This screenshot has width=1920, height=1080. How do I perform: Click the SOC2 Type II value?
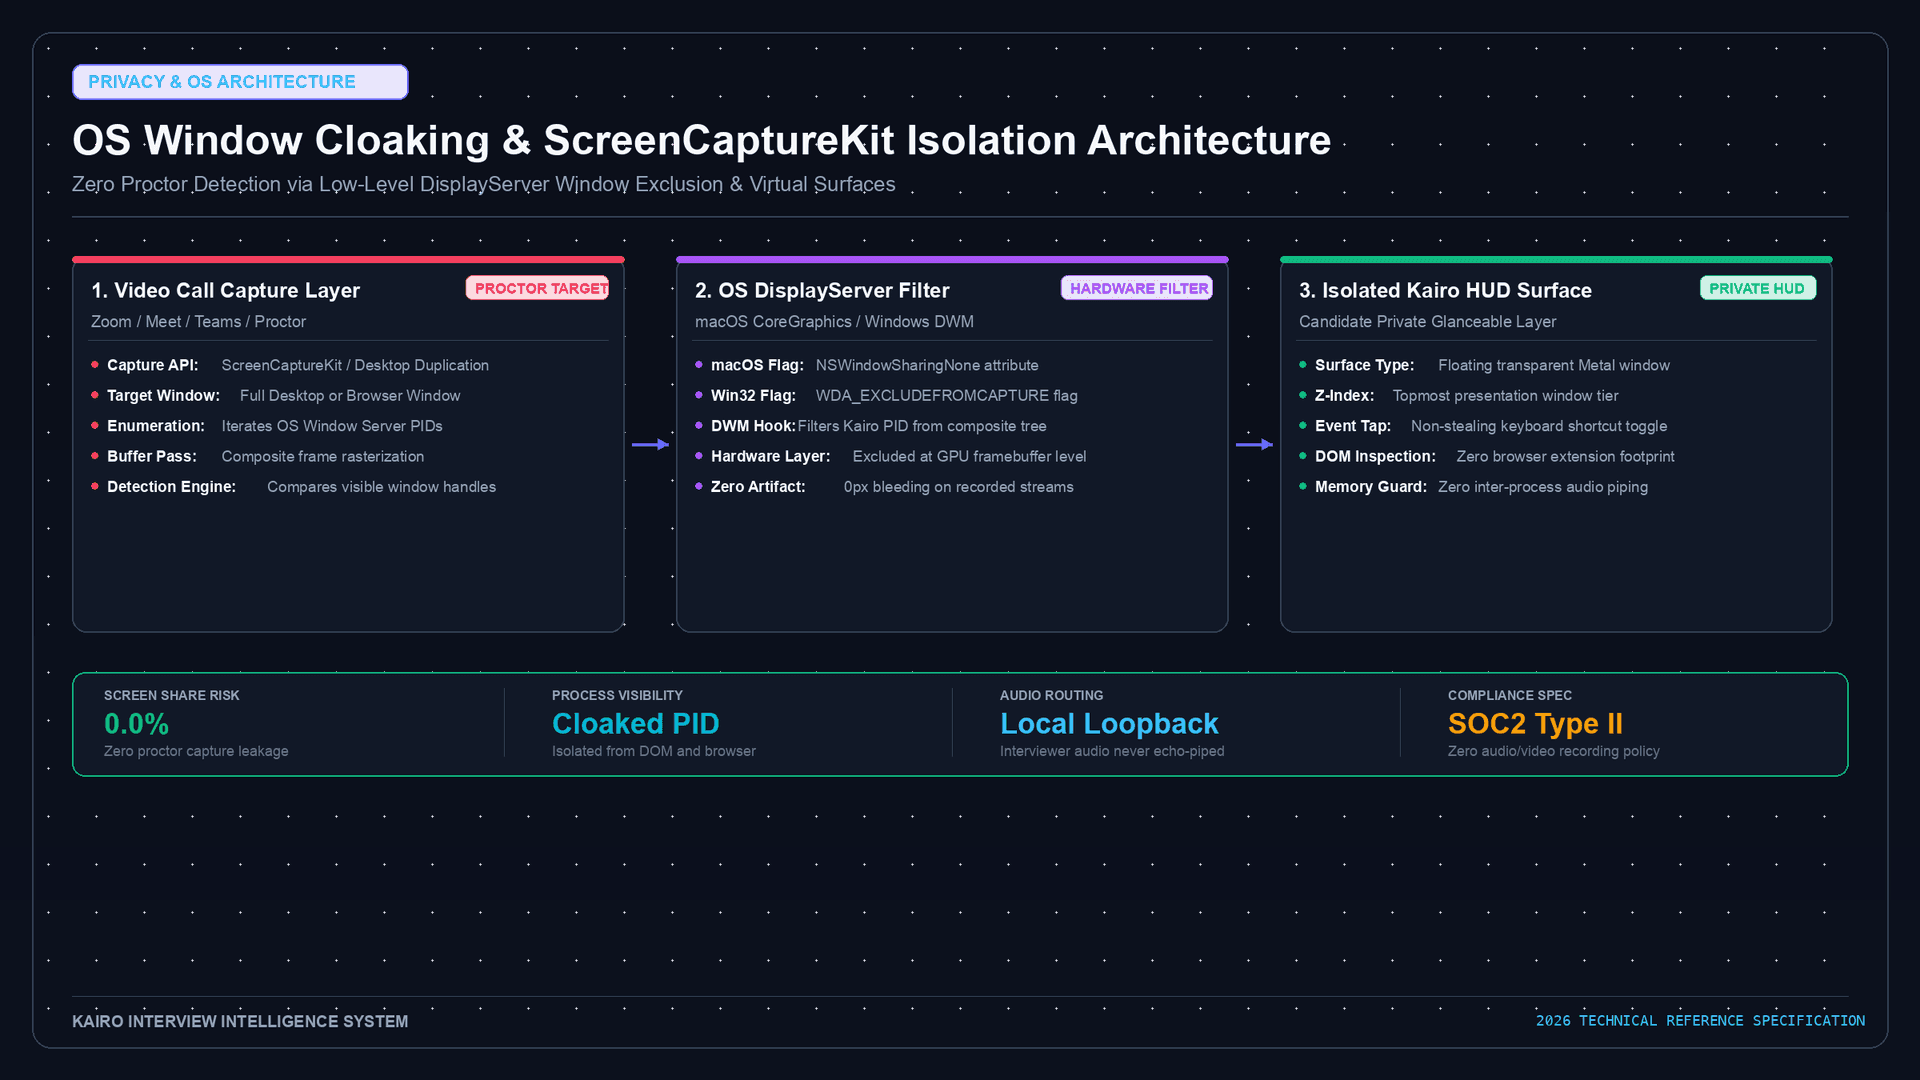[1535, 724]
